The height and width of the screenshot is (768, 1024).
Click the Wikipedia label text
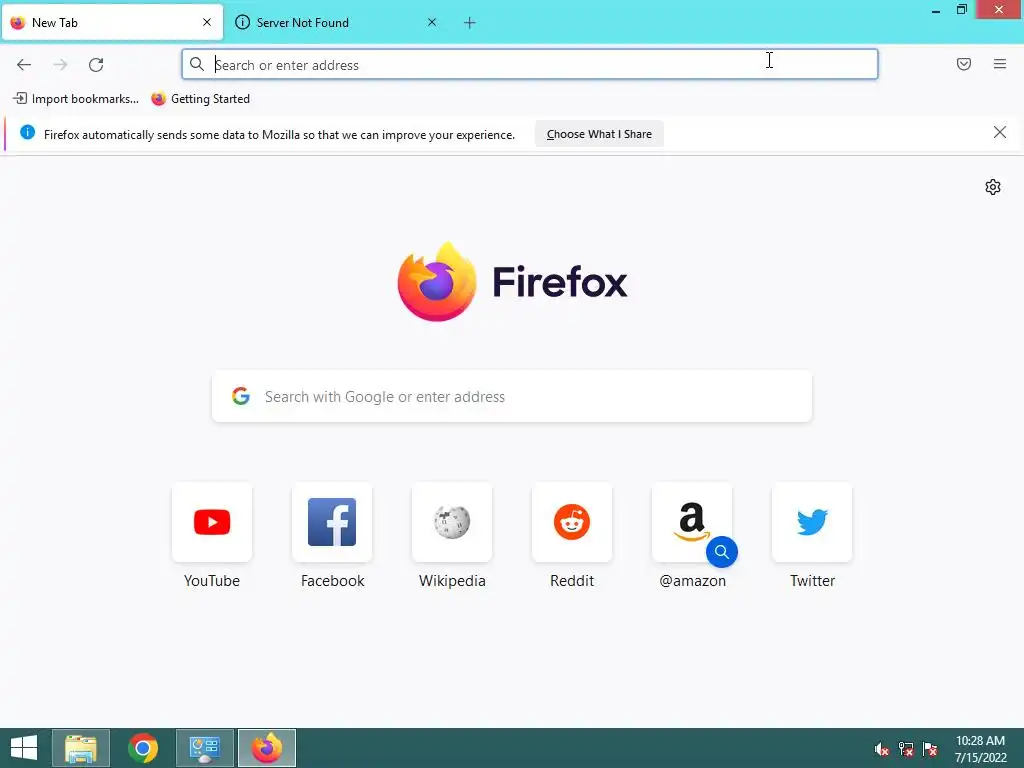[452, 581]
